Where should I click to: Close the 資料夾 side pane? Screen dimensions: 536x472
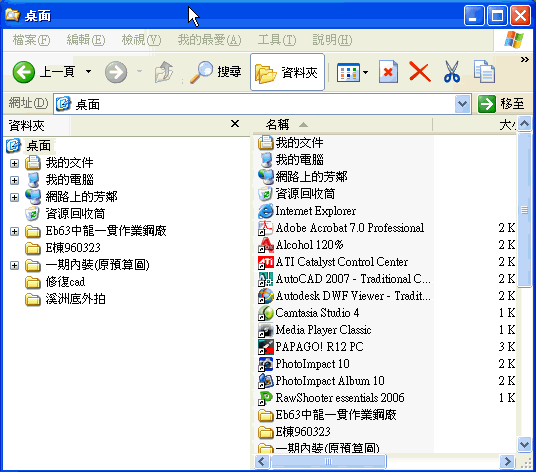point(235,124)
